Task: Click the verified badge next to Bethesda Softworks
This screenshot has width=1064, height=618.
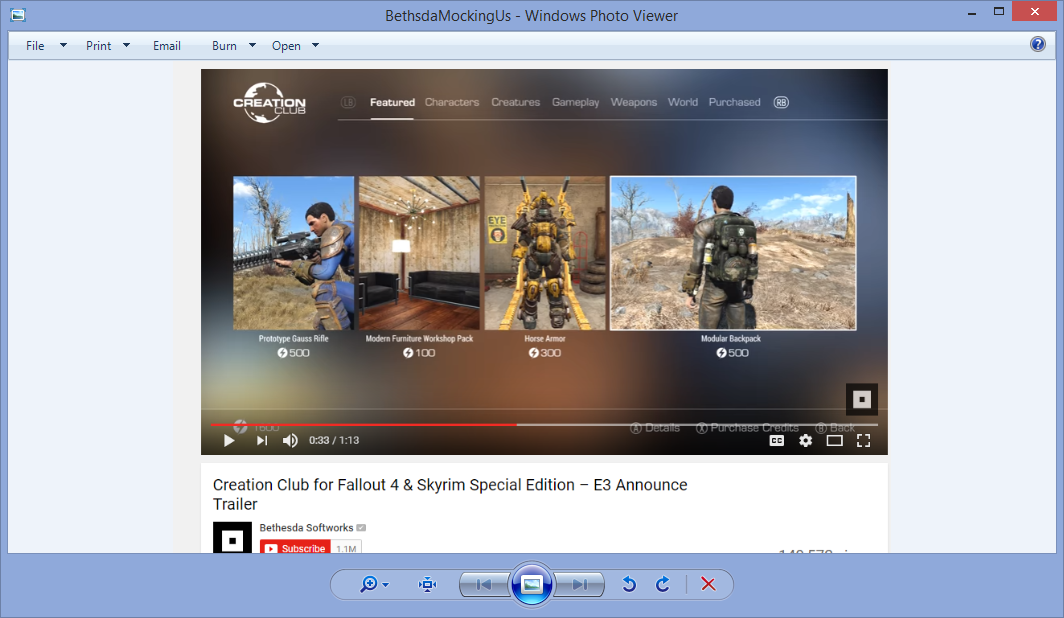Action: (361, 528)
